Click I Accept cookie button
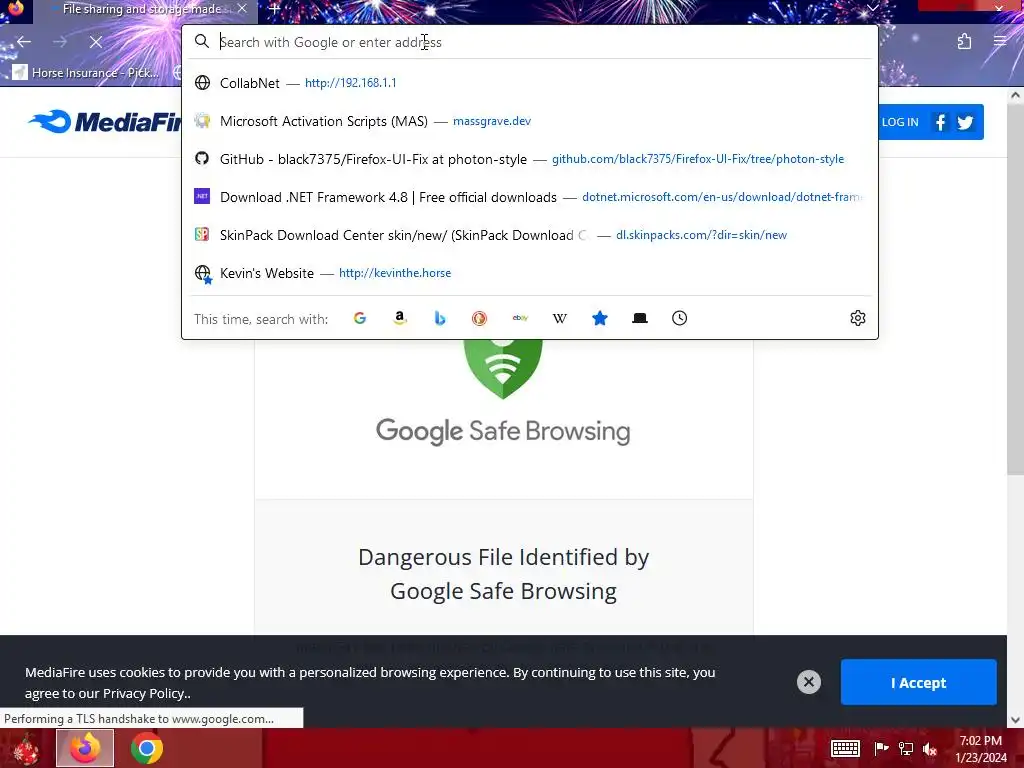 click(x=918, y=682)
